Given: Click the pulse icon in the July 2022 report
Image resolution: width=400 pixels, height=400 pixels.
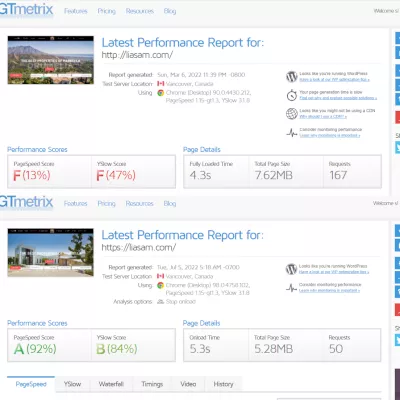Looking at the screenshot, I should point(291,288).
